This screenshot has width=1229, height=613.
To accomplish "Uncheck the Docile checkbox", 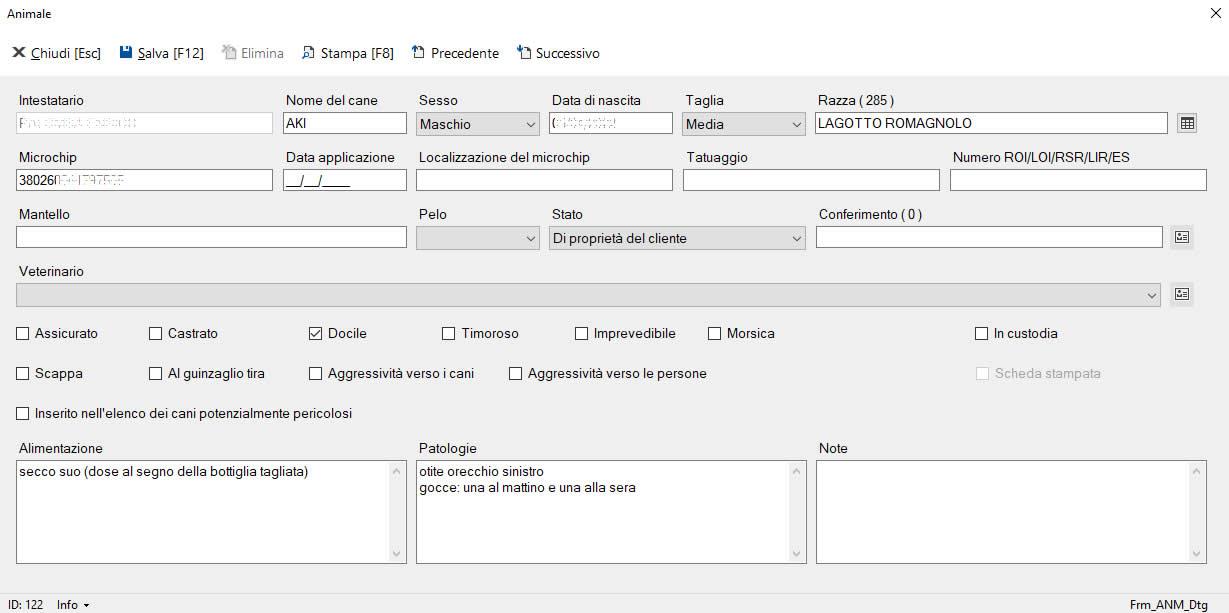I will [316, 334].
